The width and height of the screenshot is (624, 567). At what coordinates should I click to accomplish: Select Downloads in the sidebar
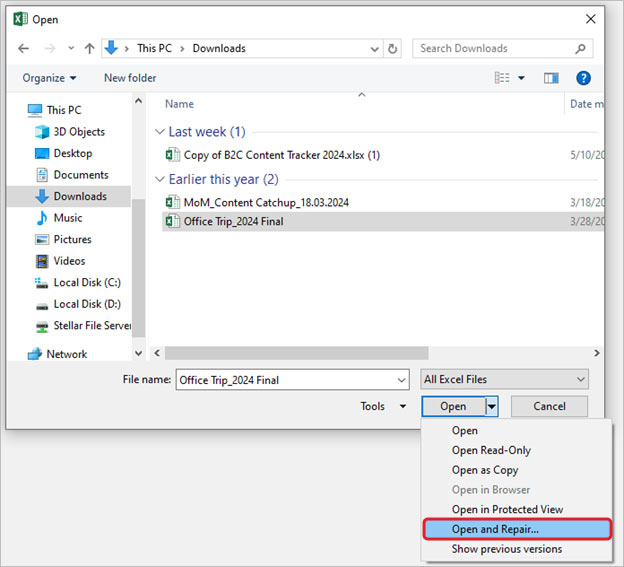(x=69, y=196)
